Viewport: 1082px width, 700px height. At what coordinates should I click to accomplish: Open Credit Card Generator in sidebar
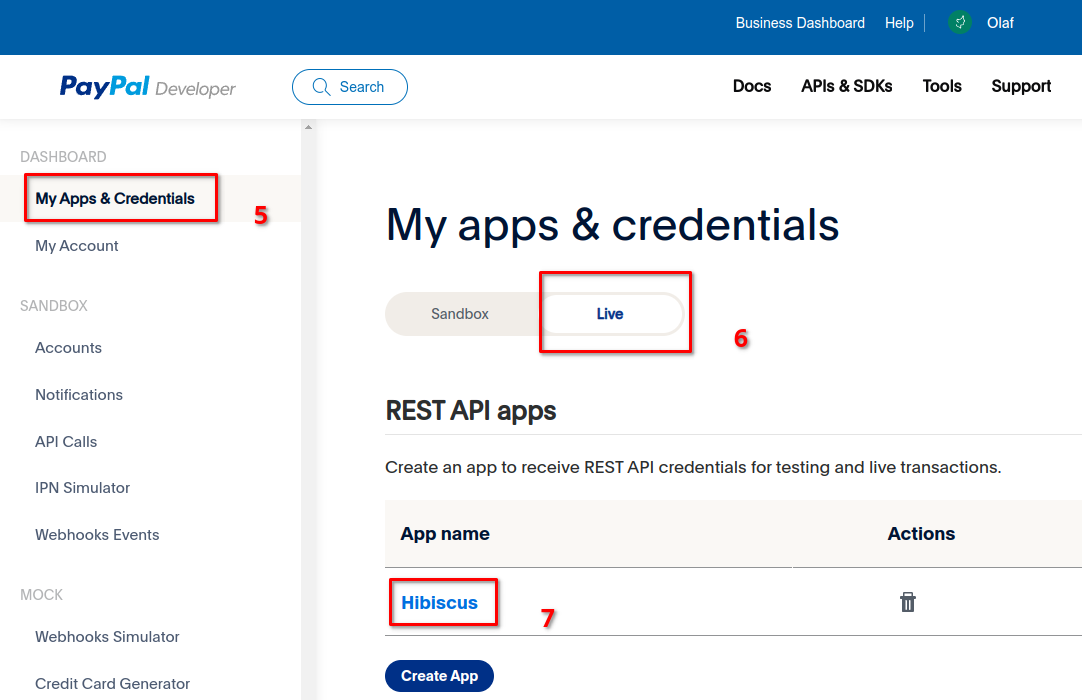pyautogui.click(x=112, y=683)
